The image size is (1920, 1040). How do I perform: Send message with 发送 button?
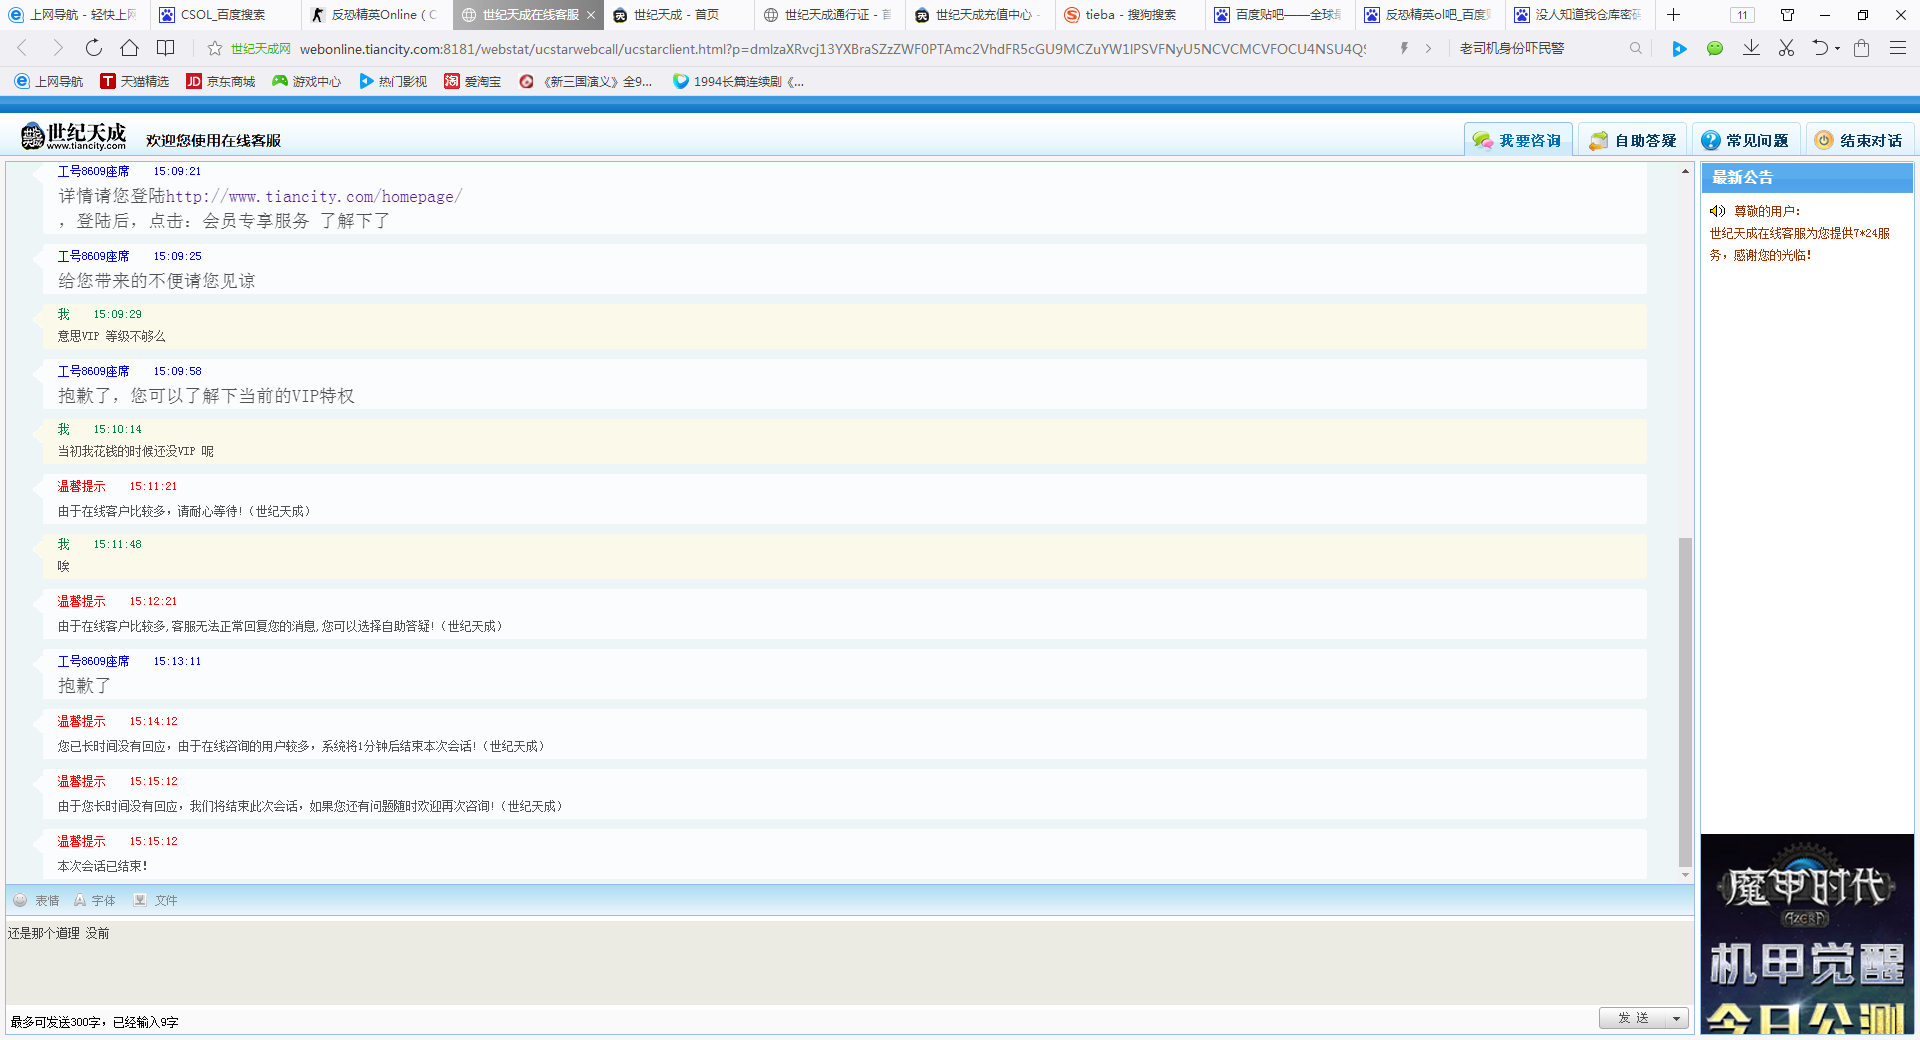pyautogui.click(x=1633, y=1018)
